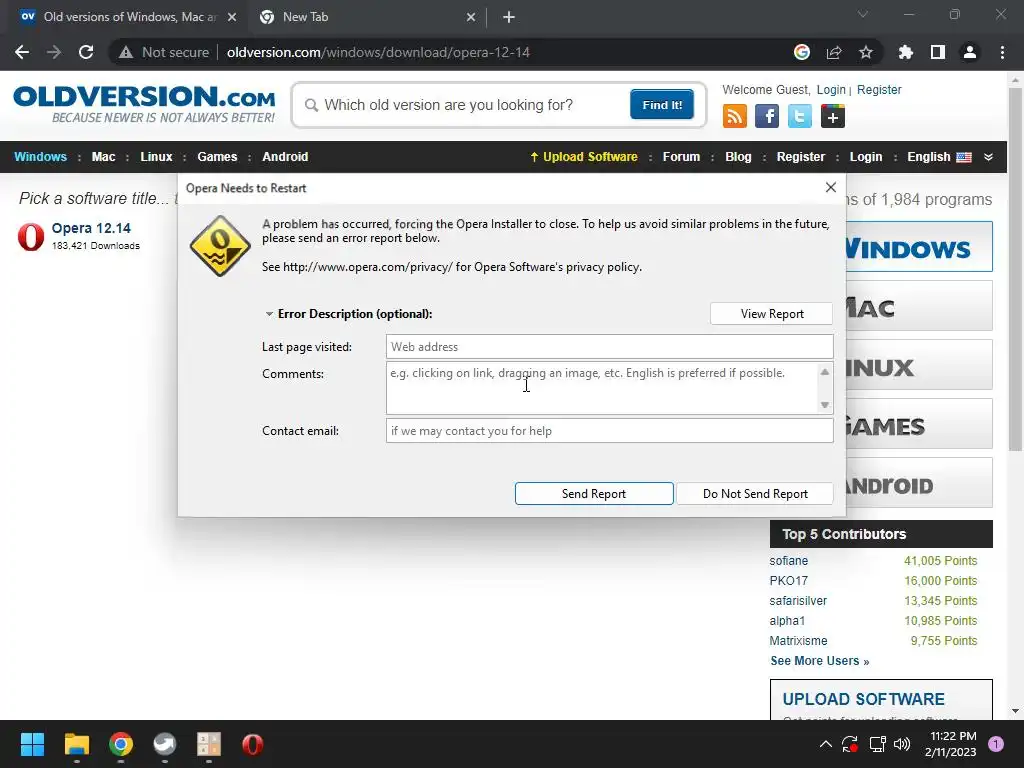Click the Login link beside Welcome Guest
The image size is (1024, 768).
[x=831, y=89]
